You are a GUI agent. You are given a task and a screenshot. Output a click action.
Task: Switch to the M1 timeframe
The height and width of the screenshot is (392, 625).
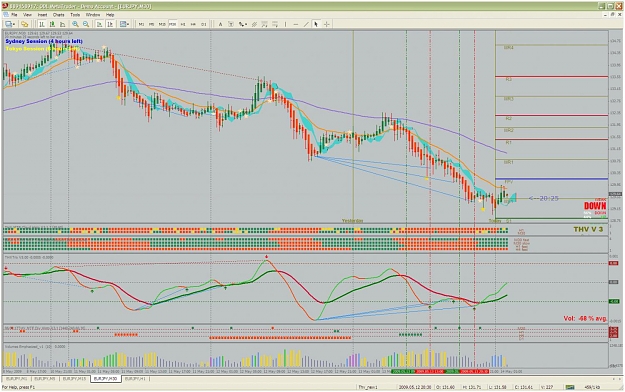pos(141,24)
